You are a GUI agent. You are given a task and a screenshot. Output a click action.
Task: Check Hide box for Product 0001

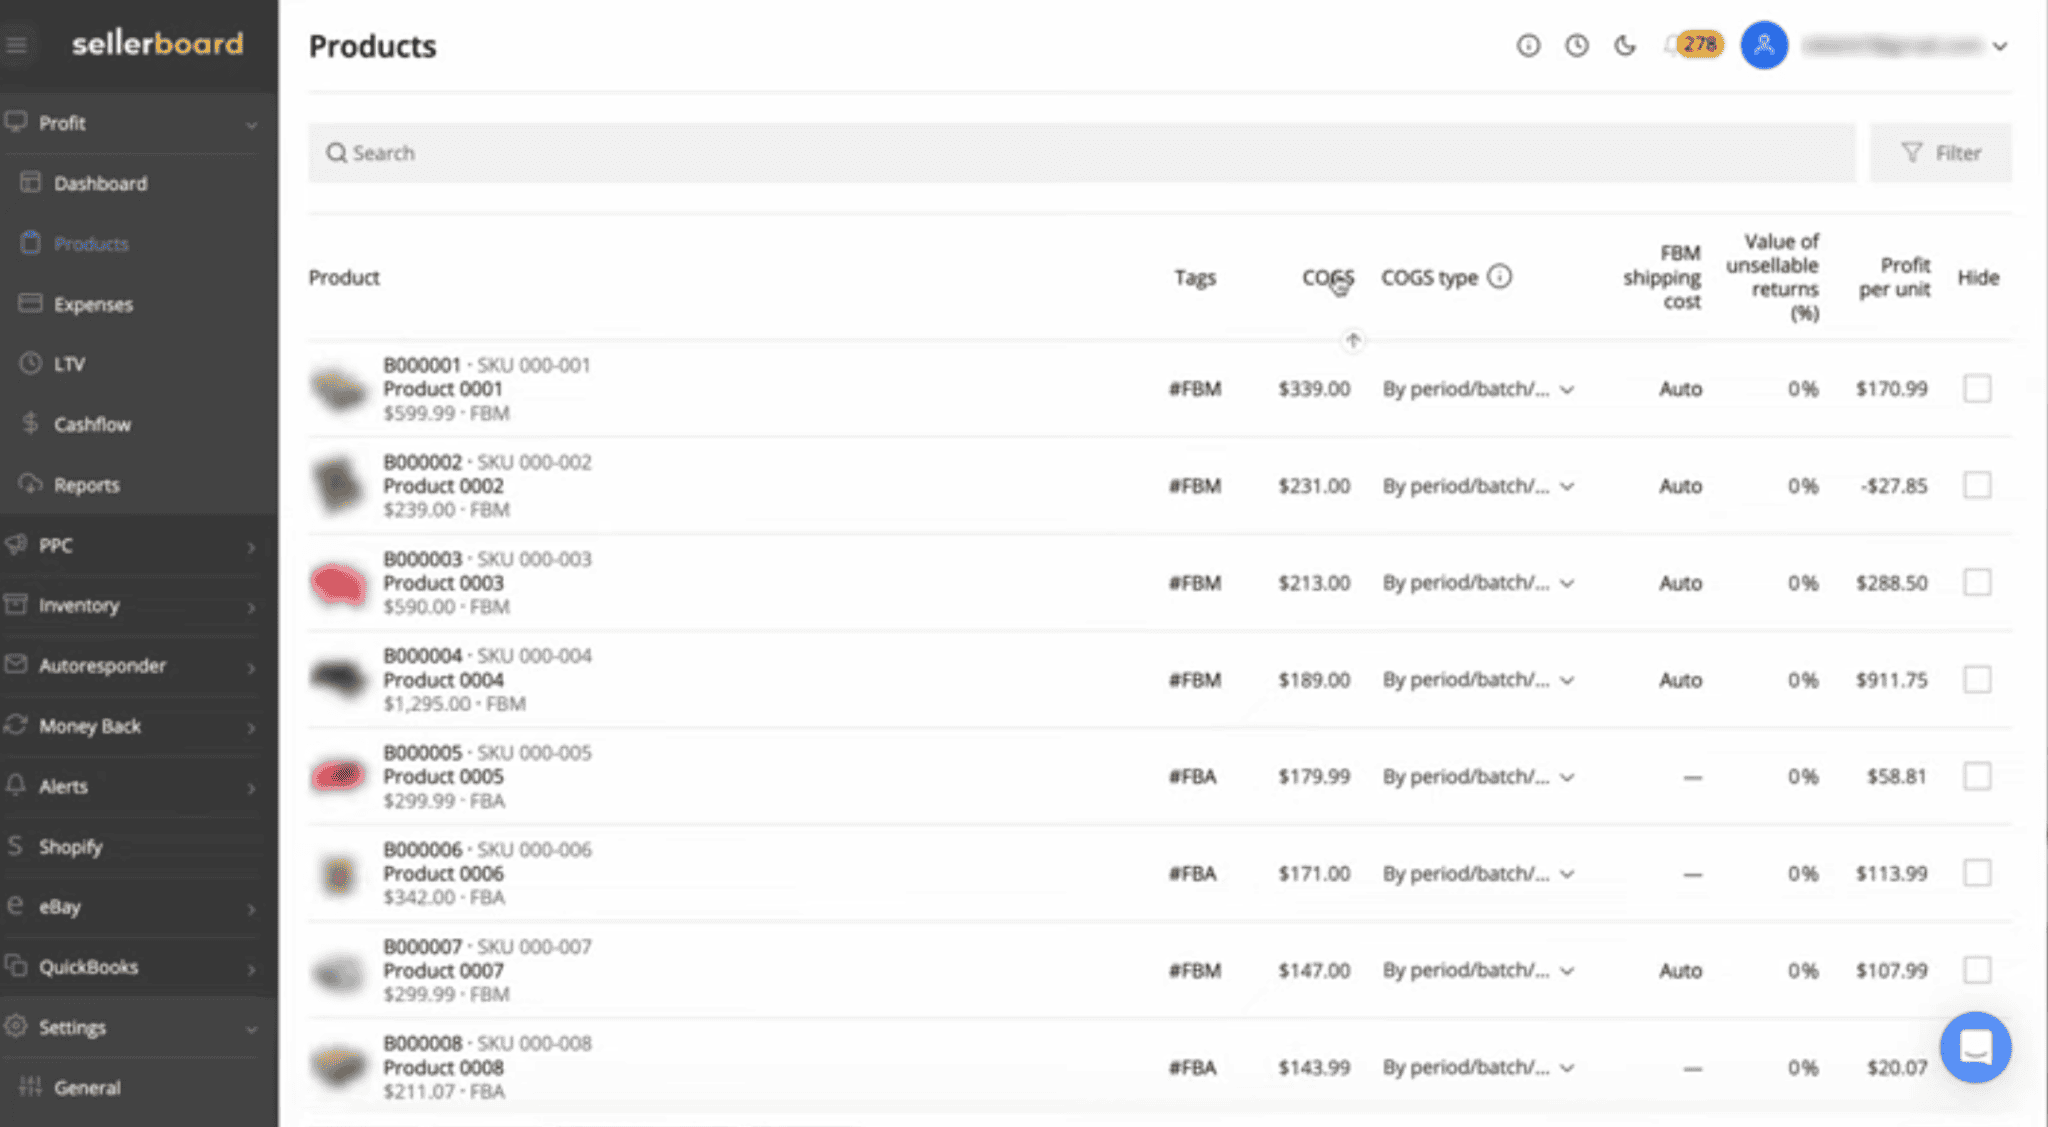pos(1977,388)
